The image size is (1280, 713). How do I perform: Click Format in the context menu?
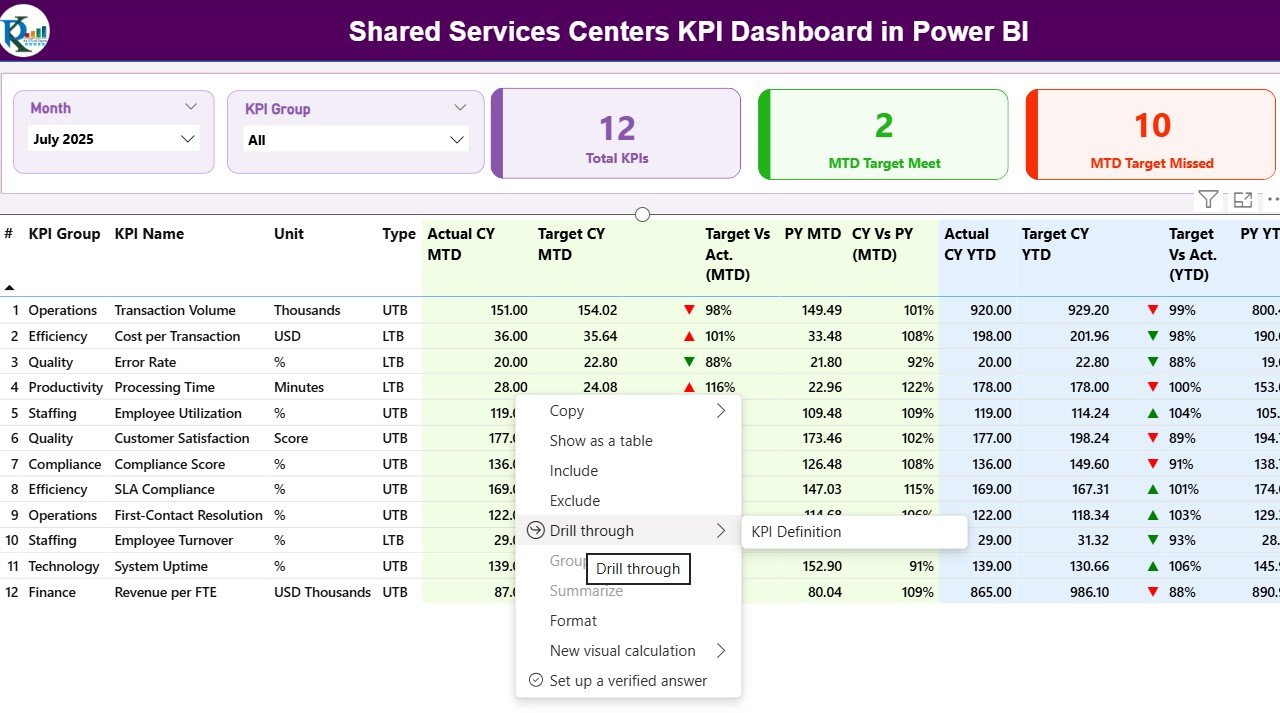573,621
